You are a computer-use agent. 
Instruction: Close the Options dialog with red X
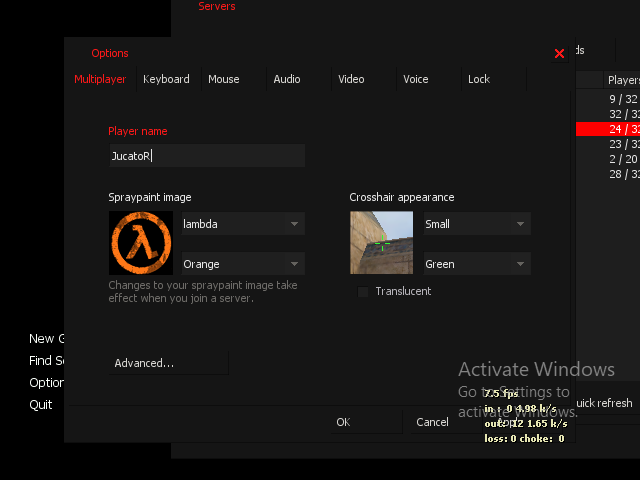[x=559, y=53]
